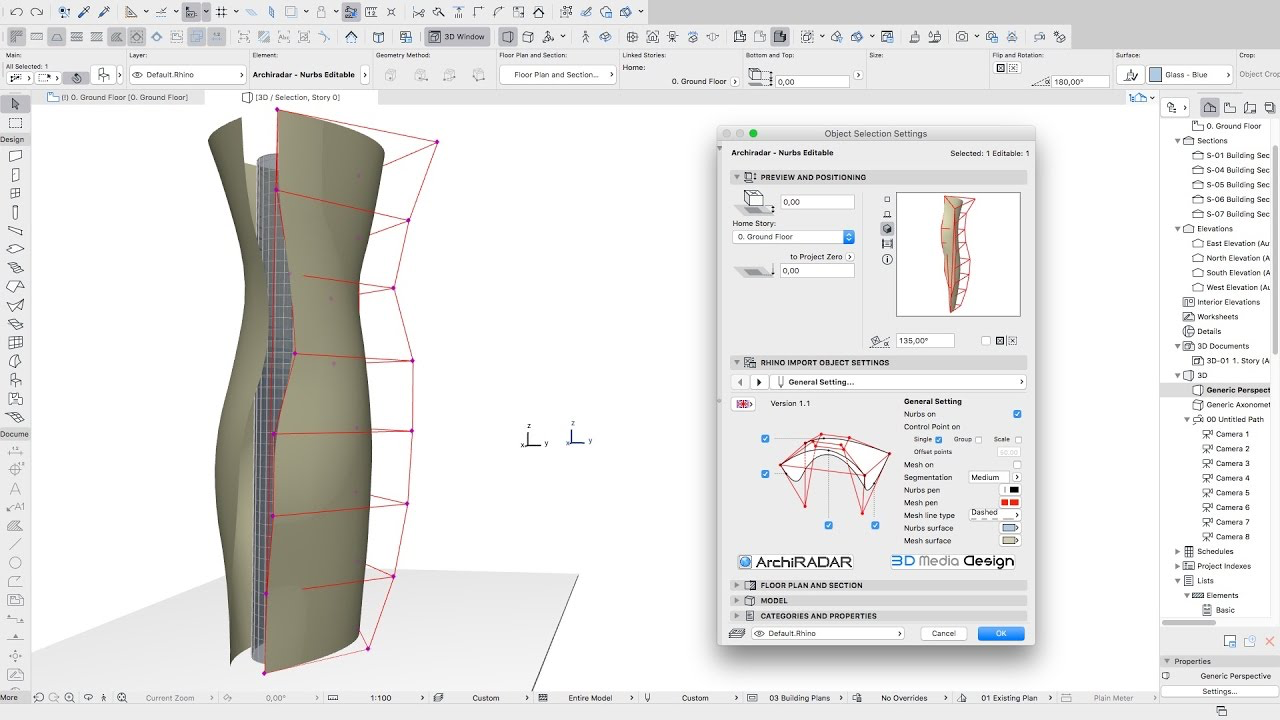Screen dimensions: 1280x720
Task: Toggle the upper-left checkbox beside nurbs diagram
Action: (765, 439)
